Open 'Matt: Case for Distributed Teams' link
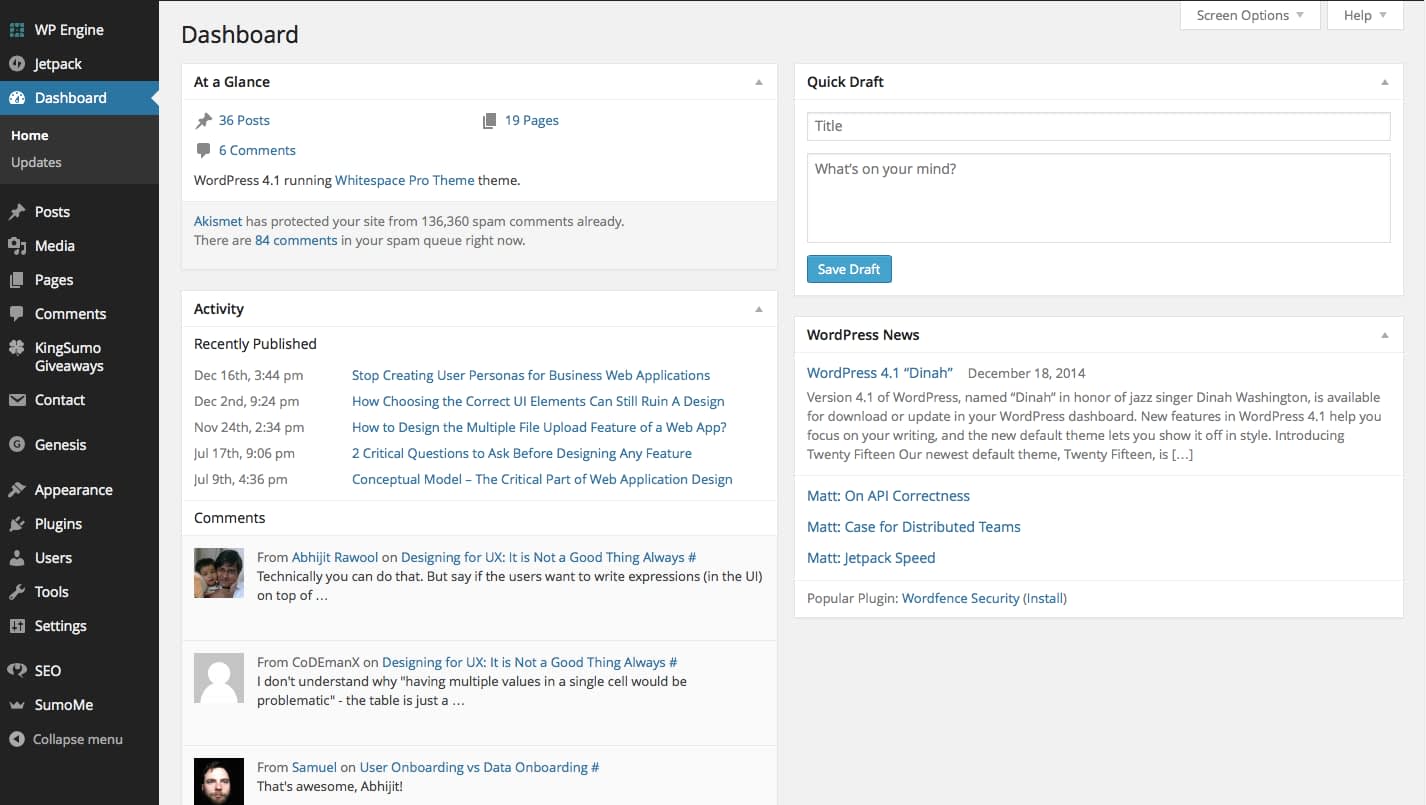1426x805 pixels. pyautogui.click(x=914, y=527)
